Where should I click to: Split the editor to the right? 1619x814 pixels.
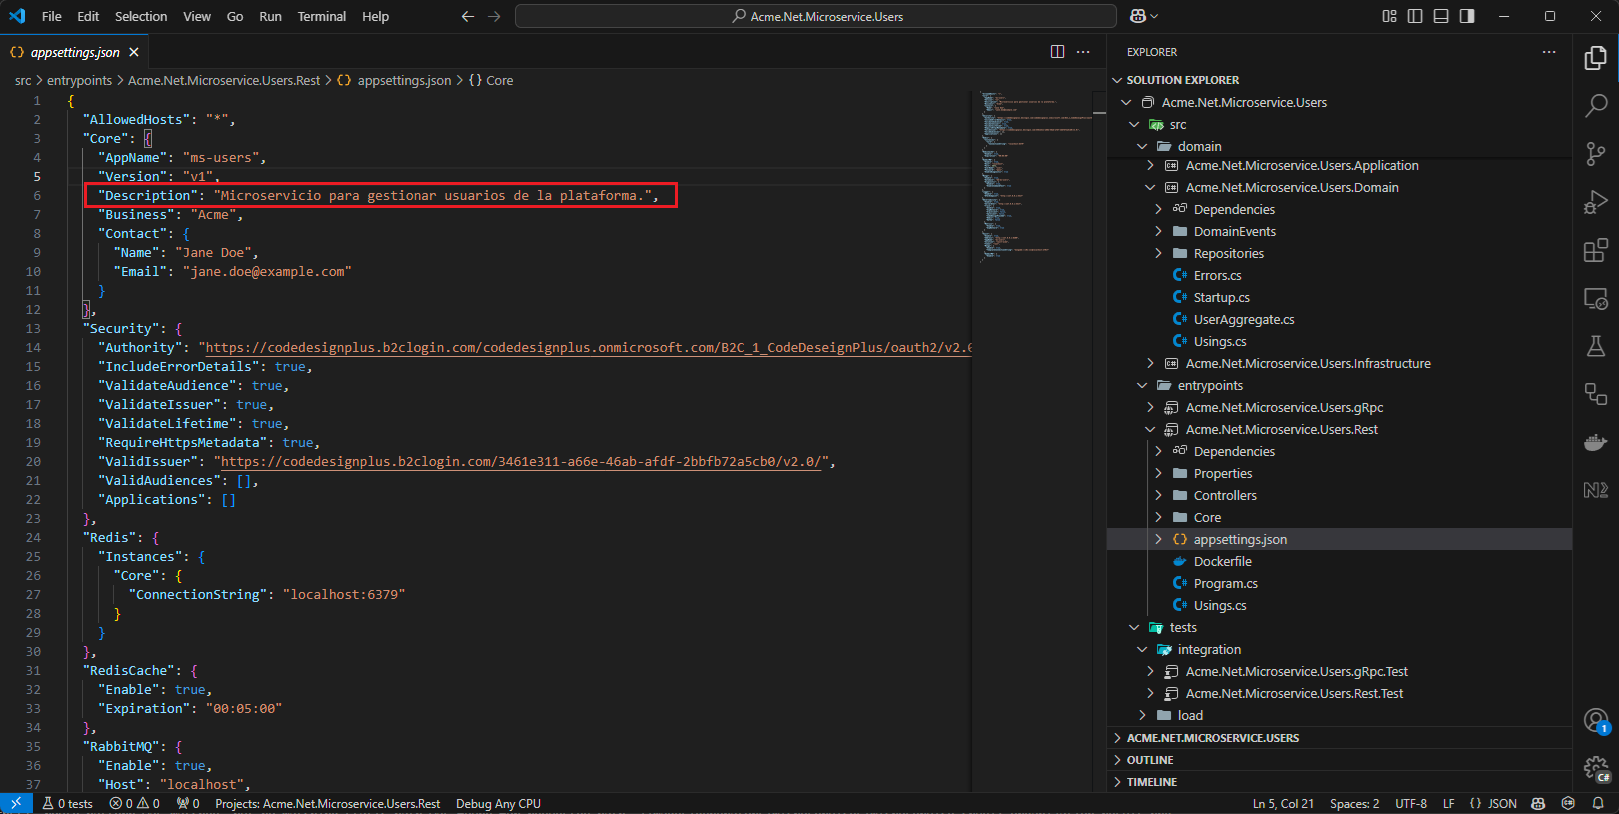pos(1057,52)
